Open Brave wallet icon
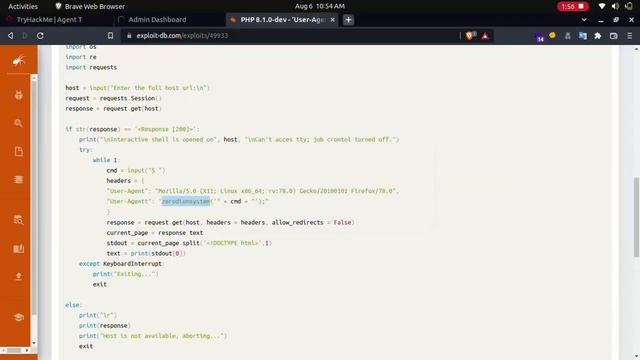The width and height of the screenshot is (640, 360). (613, 36)
